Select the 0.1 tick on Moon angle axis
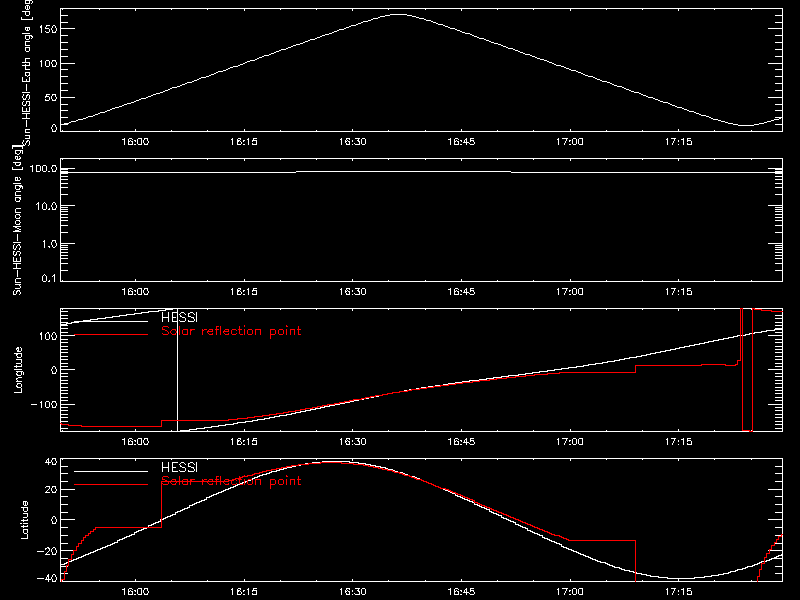The height and width of the screenshot is (600, 800). [49, 278]
